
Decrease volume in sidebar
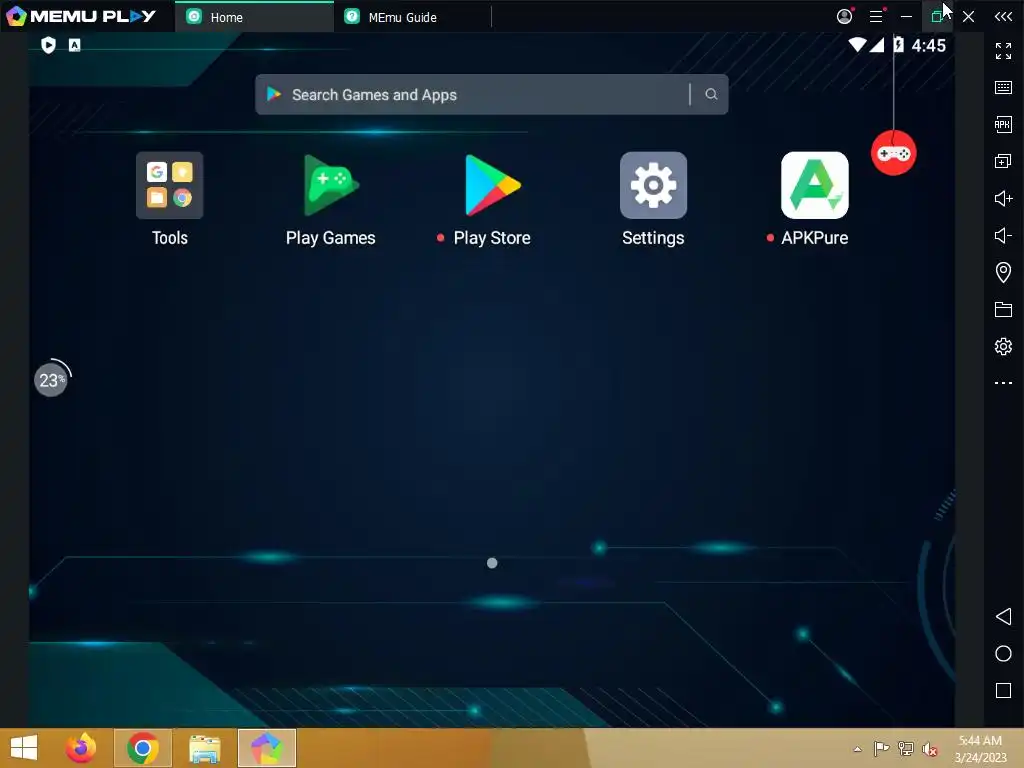pos(1003,235)
